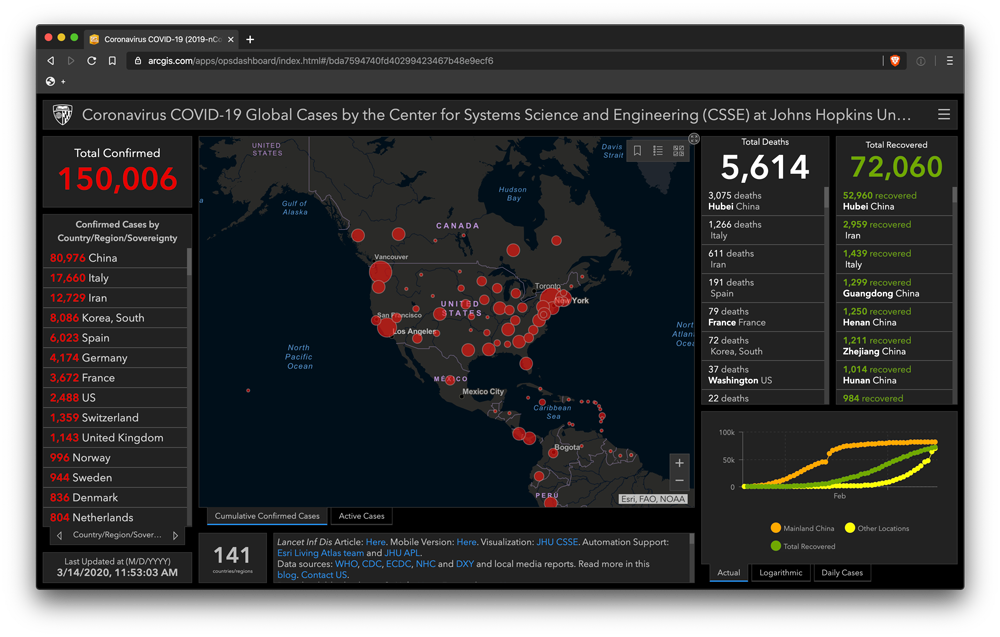Go to previous country list page arrow
The width and height of the screenshot is (1000, 637).
[59, 536]
